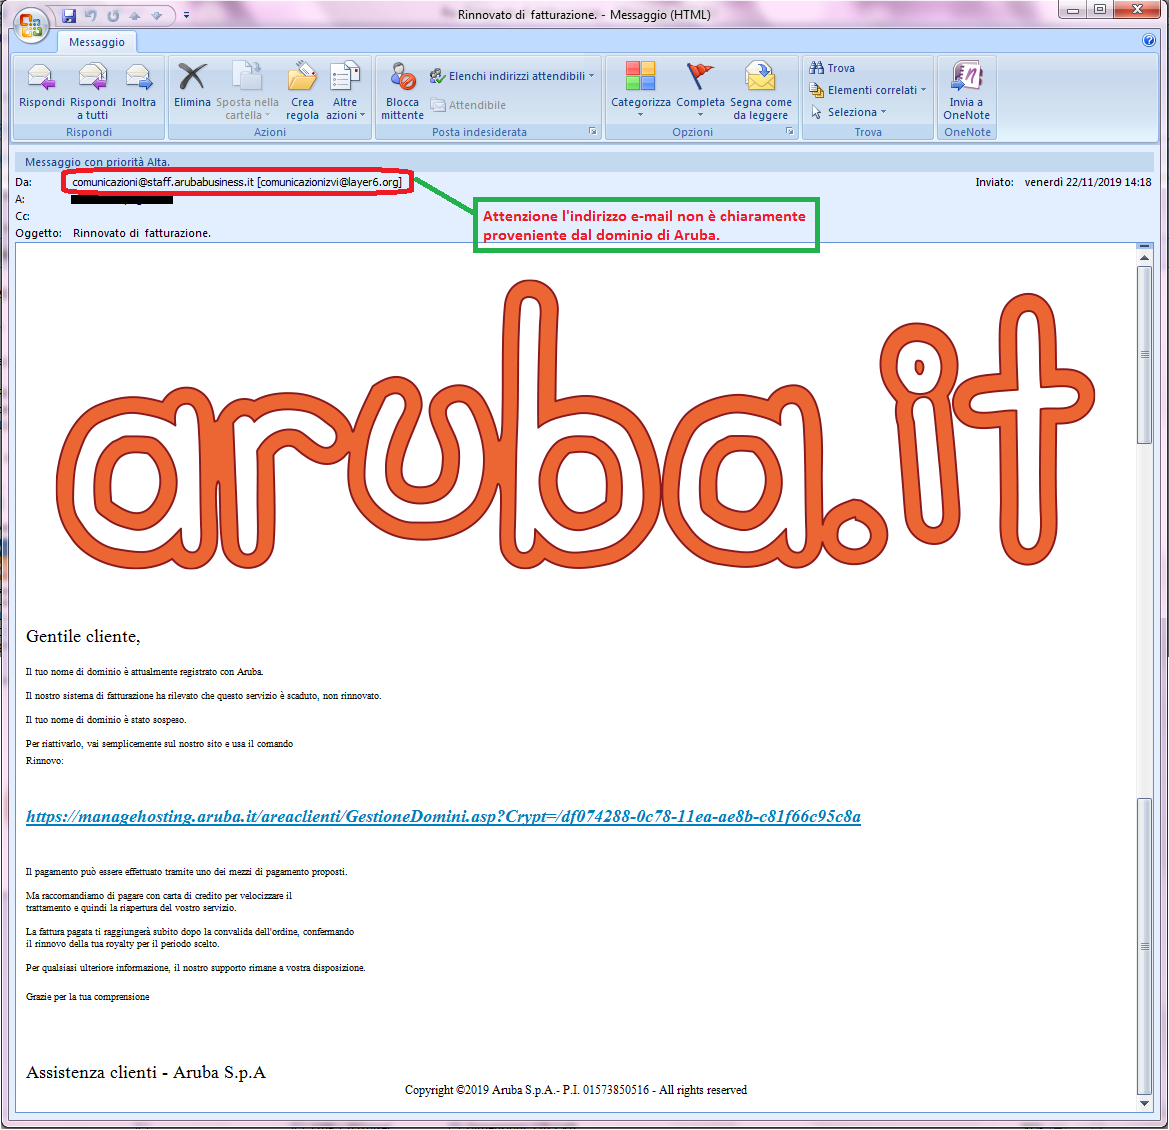This screenshot has width=1169, height=1130.
Task: Click the subject text 'Rinnovato di fatturazione.'
Action: 142,233
